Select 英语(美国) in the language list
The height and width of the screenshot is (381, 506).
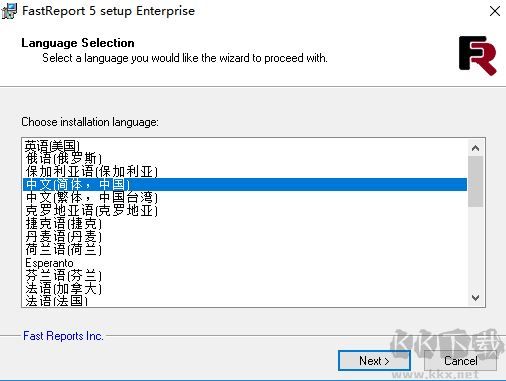(245, 146)
